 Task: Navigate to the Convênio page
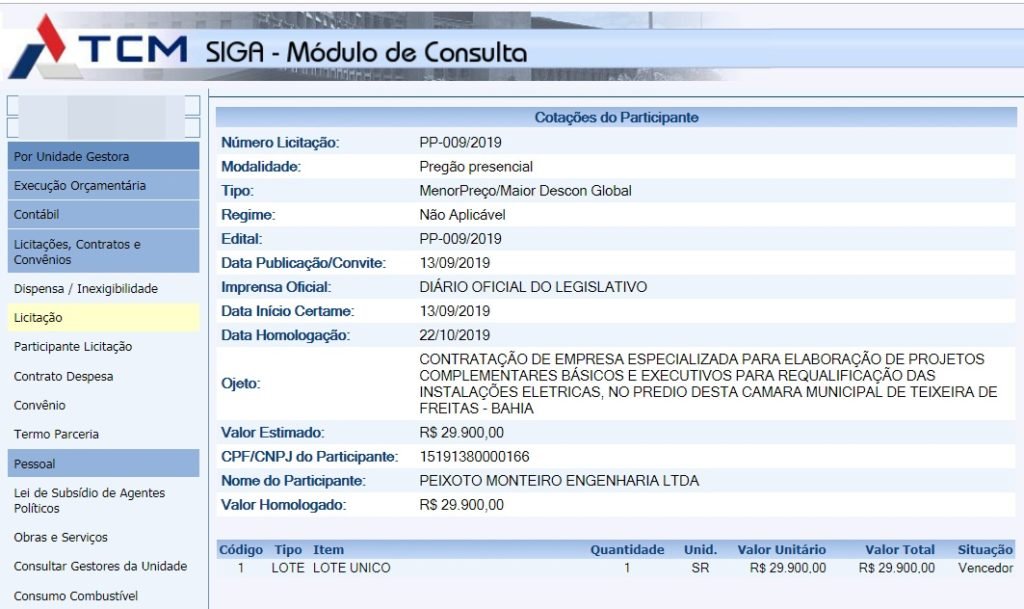coord(39,405)
